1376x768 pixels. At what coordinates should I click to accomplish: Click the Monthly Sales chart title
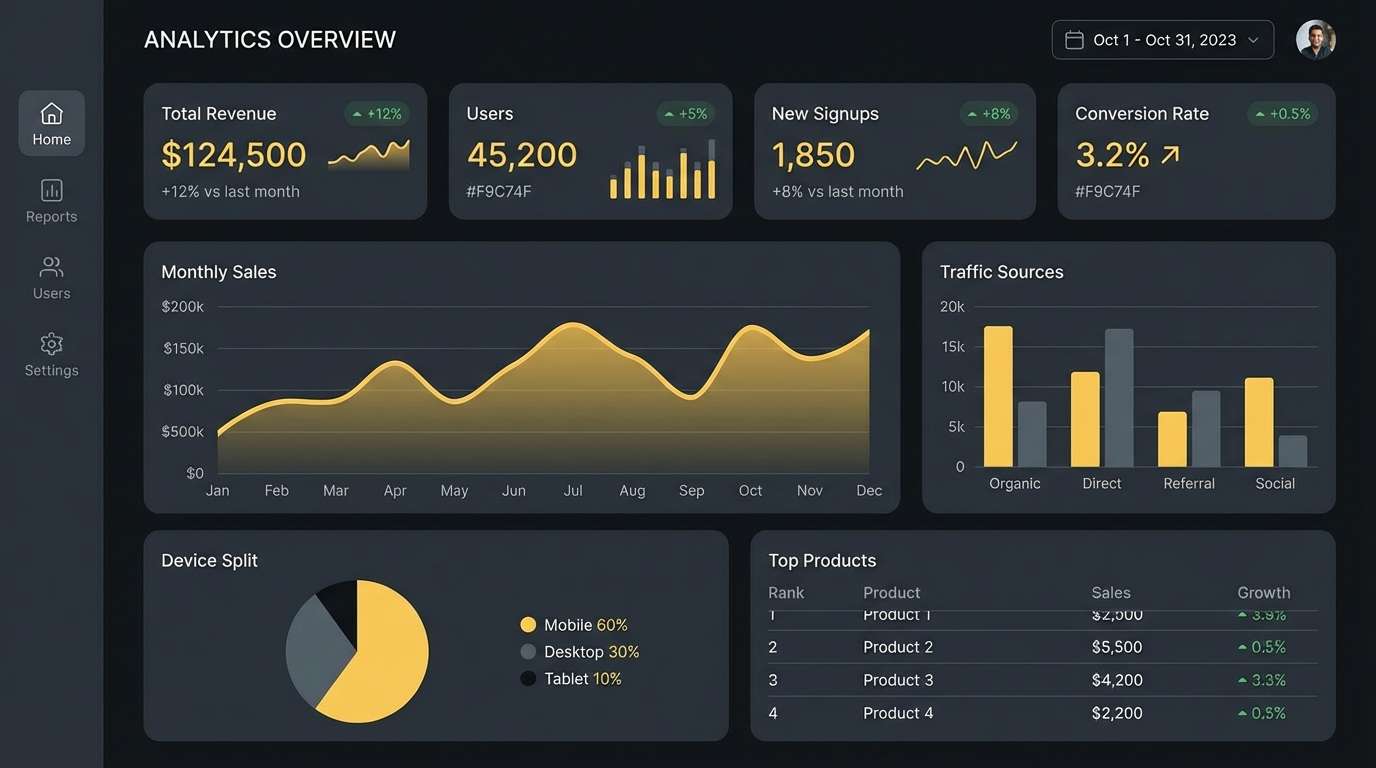point(218,271)
